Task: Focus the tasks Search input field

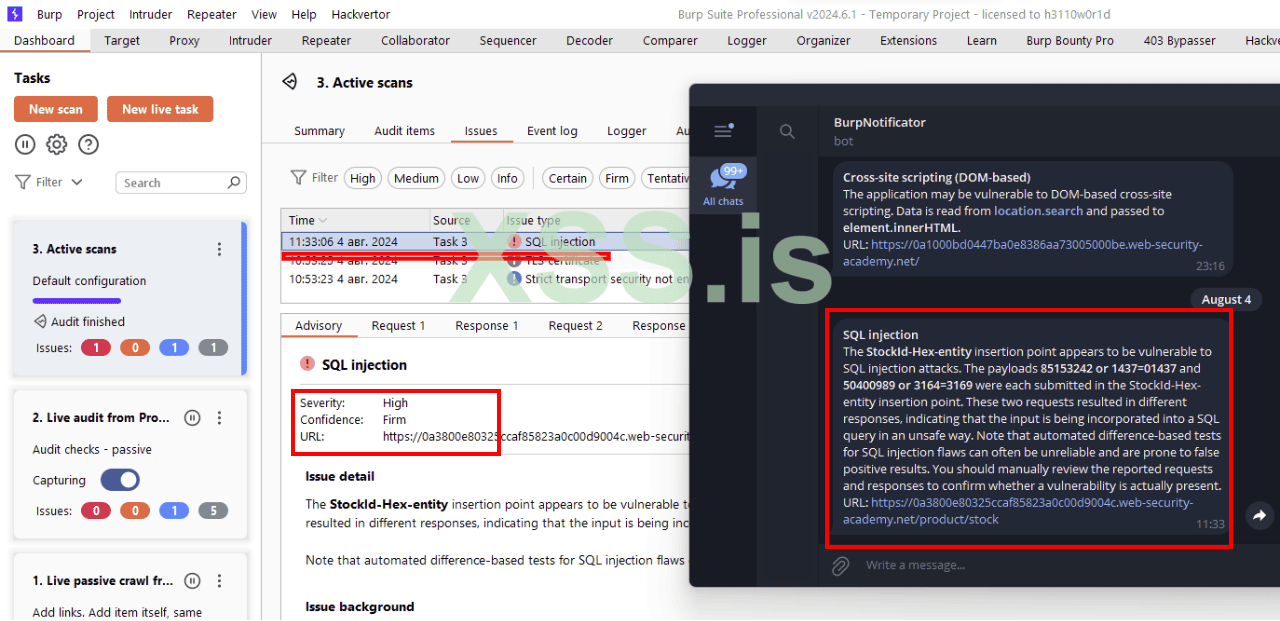Action: [181, 182]
